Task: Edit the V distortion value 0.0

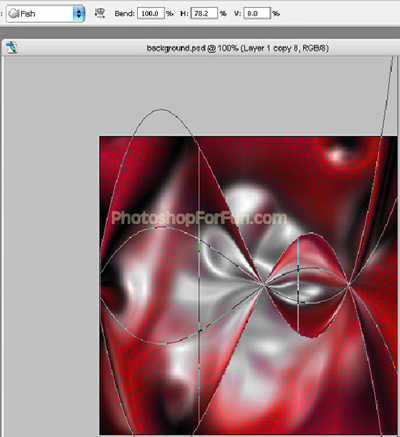Action: point(257,13)
